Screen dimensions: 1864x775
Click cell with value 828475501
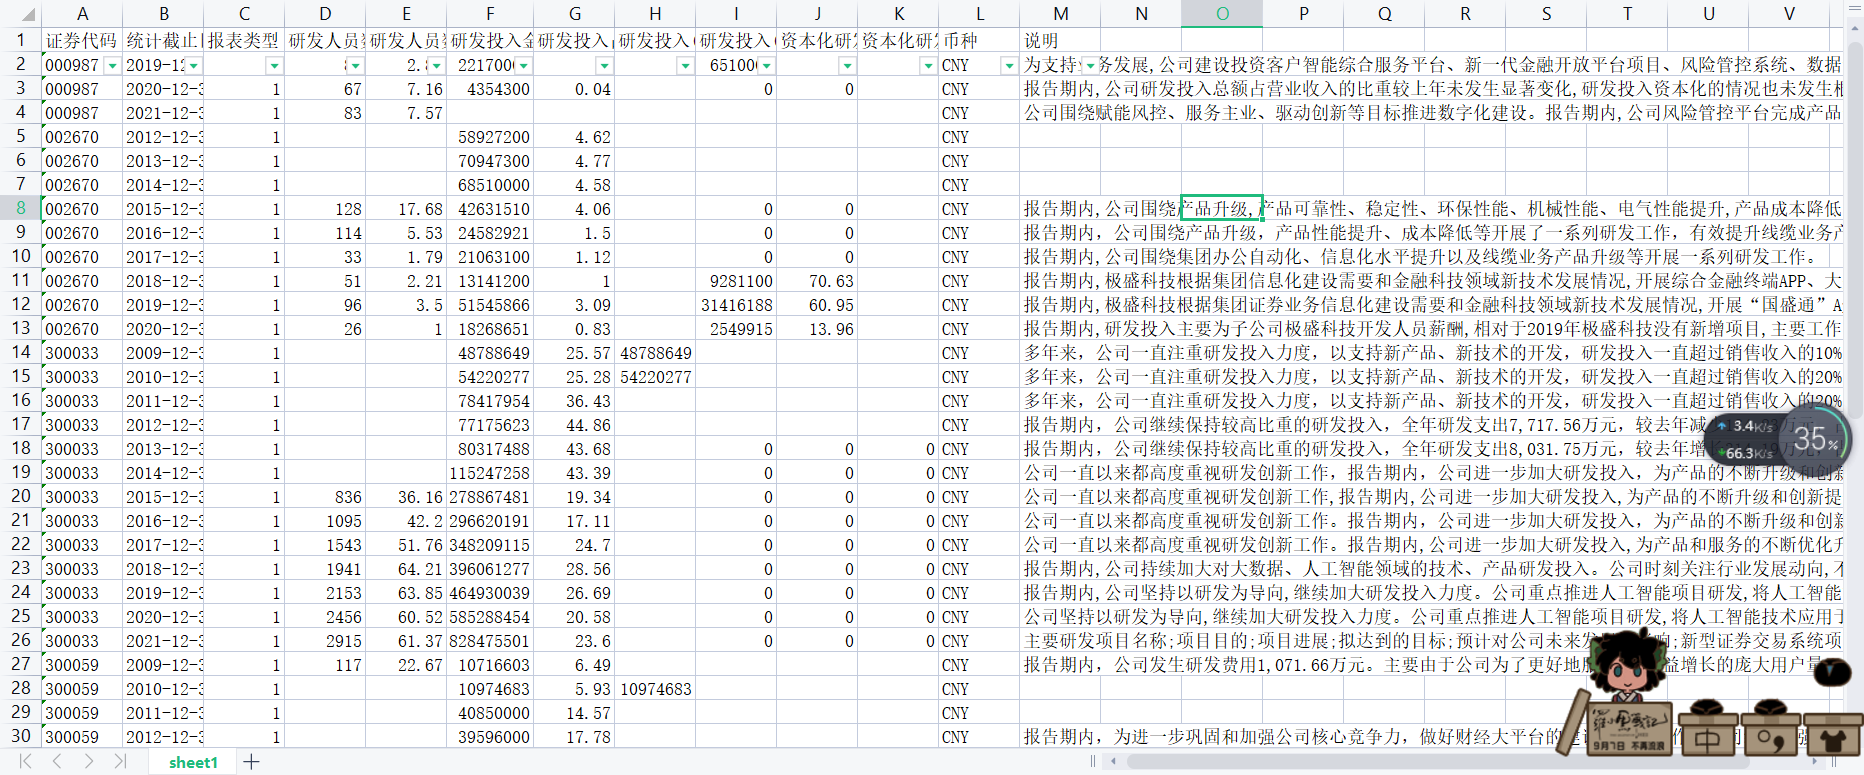(x=490, y=641)
